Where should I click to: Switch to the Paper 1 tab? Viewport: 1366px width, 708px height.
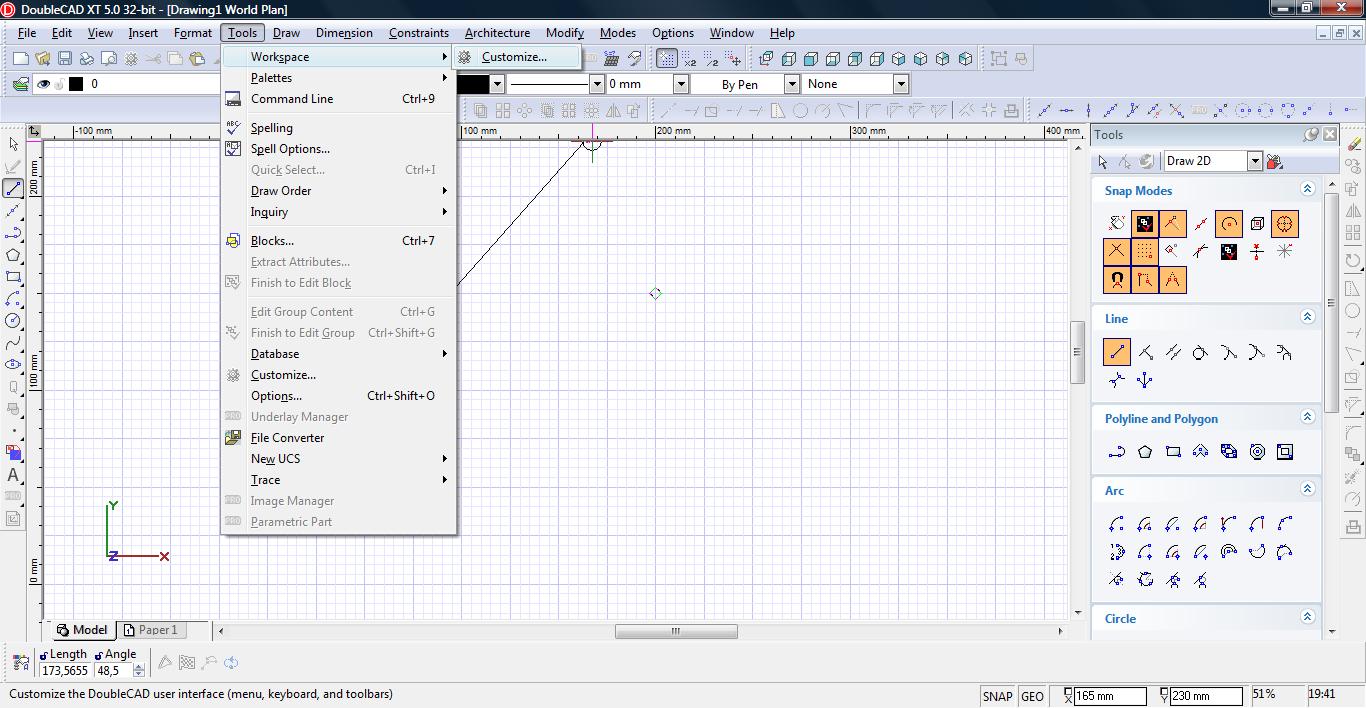pos(150,630)
